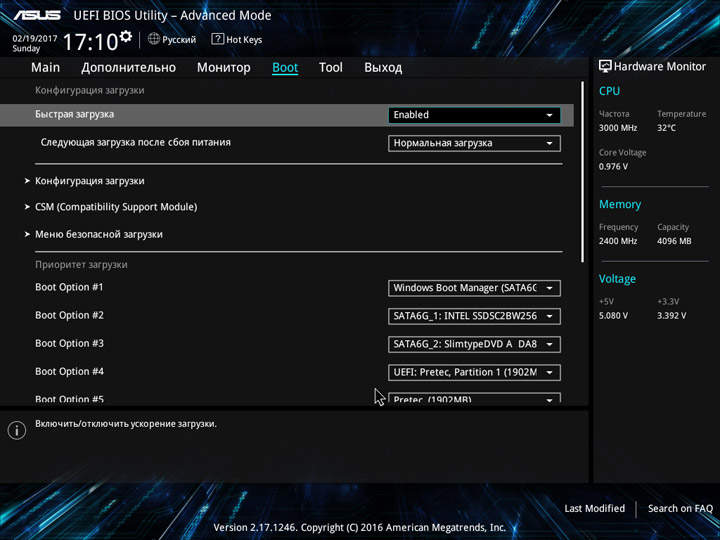Switch to the Дополнительно tab
Viewport: 720px width, 540px height.
coord(129,68)
